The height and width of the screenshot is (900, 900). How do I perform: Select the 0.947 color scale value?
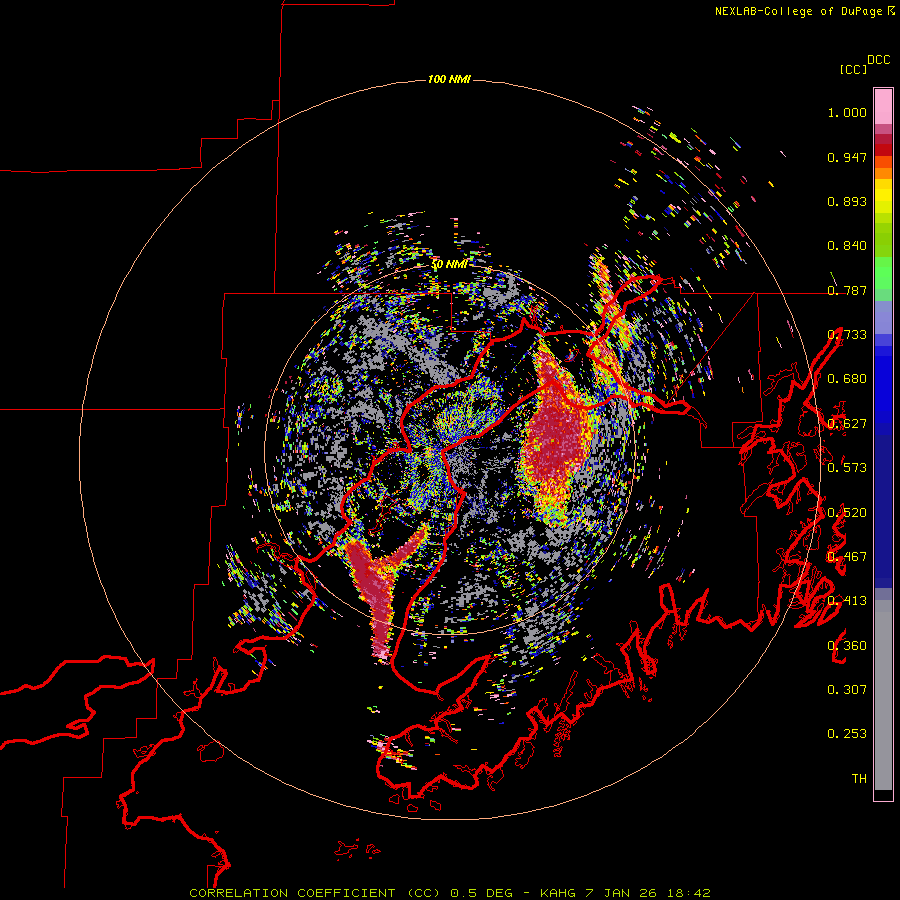tap(847, 157)
